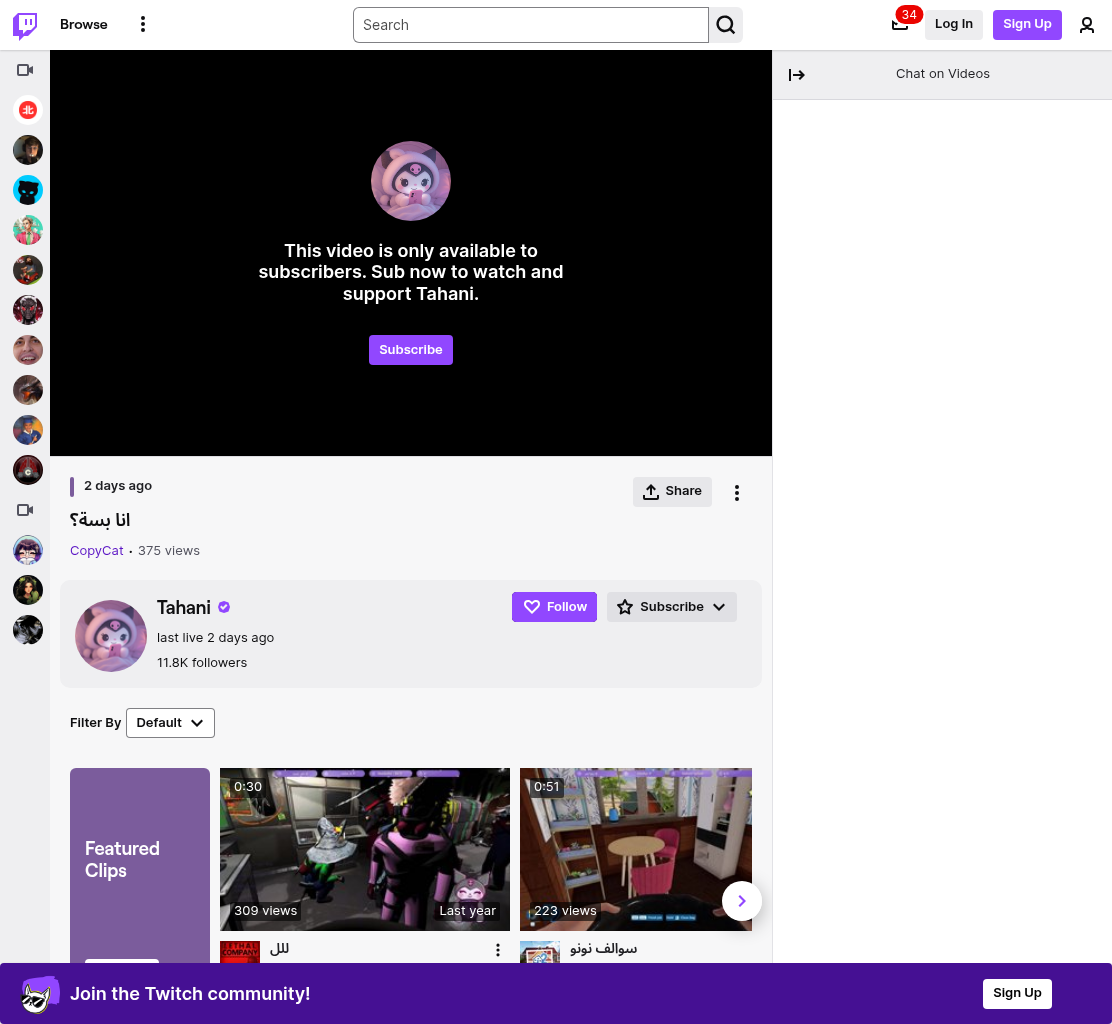This screenshot has width=1112, height=1024.
Task: Open the first dark-haired avatar channel in sidebar
Action: click(28, 150)
